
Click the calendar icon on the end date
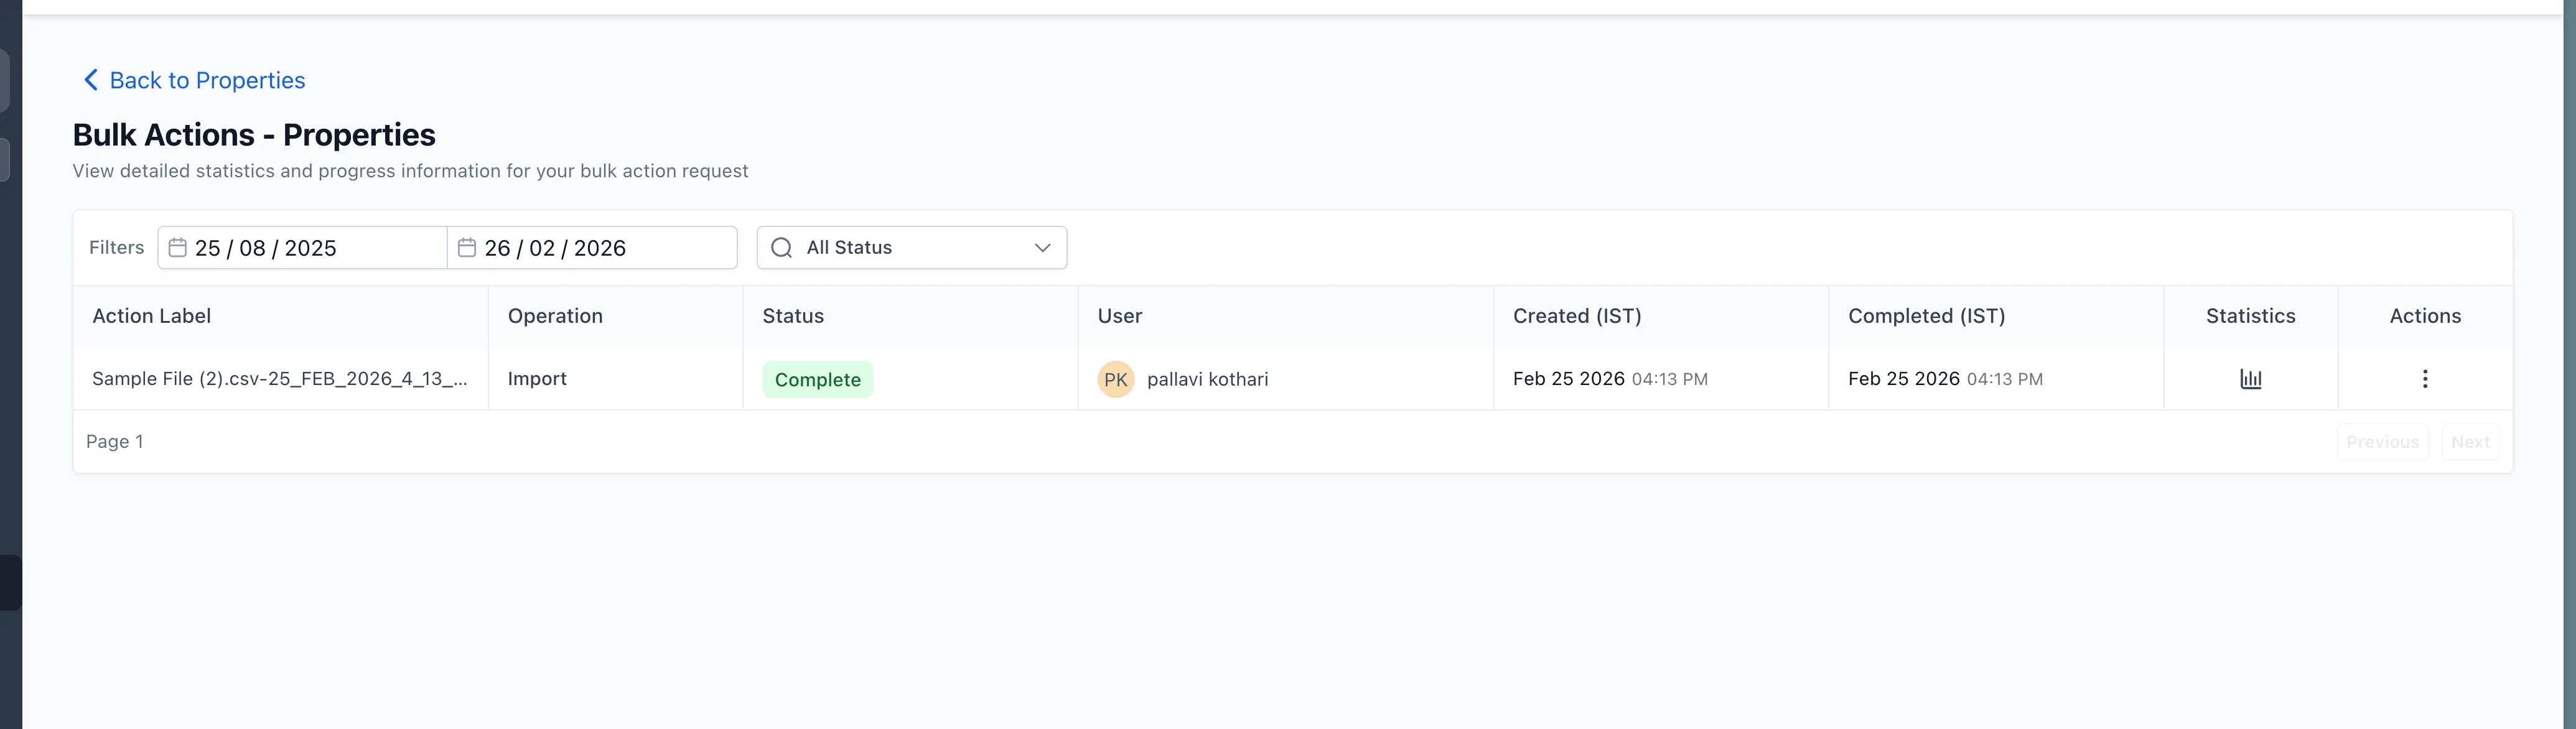pos(466,247)
